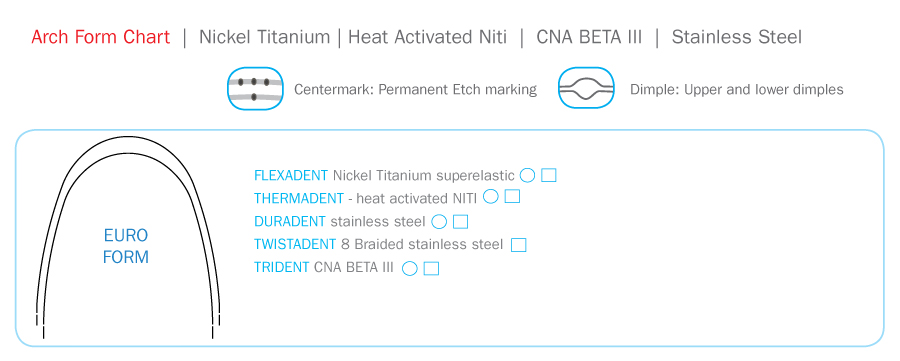Click the square icon beside THERMADENT
The height and width of the screenshot is (361, 900).
tap(513, 197)
